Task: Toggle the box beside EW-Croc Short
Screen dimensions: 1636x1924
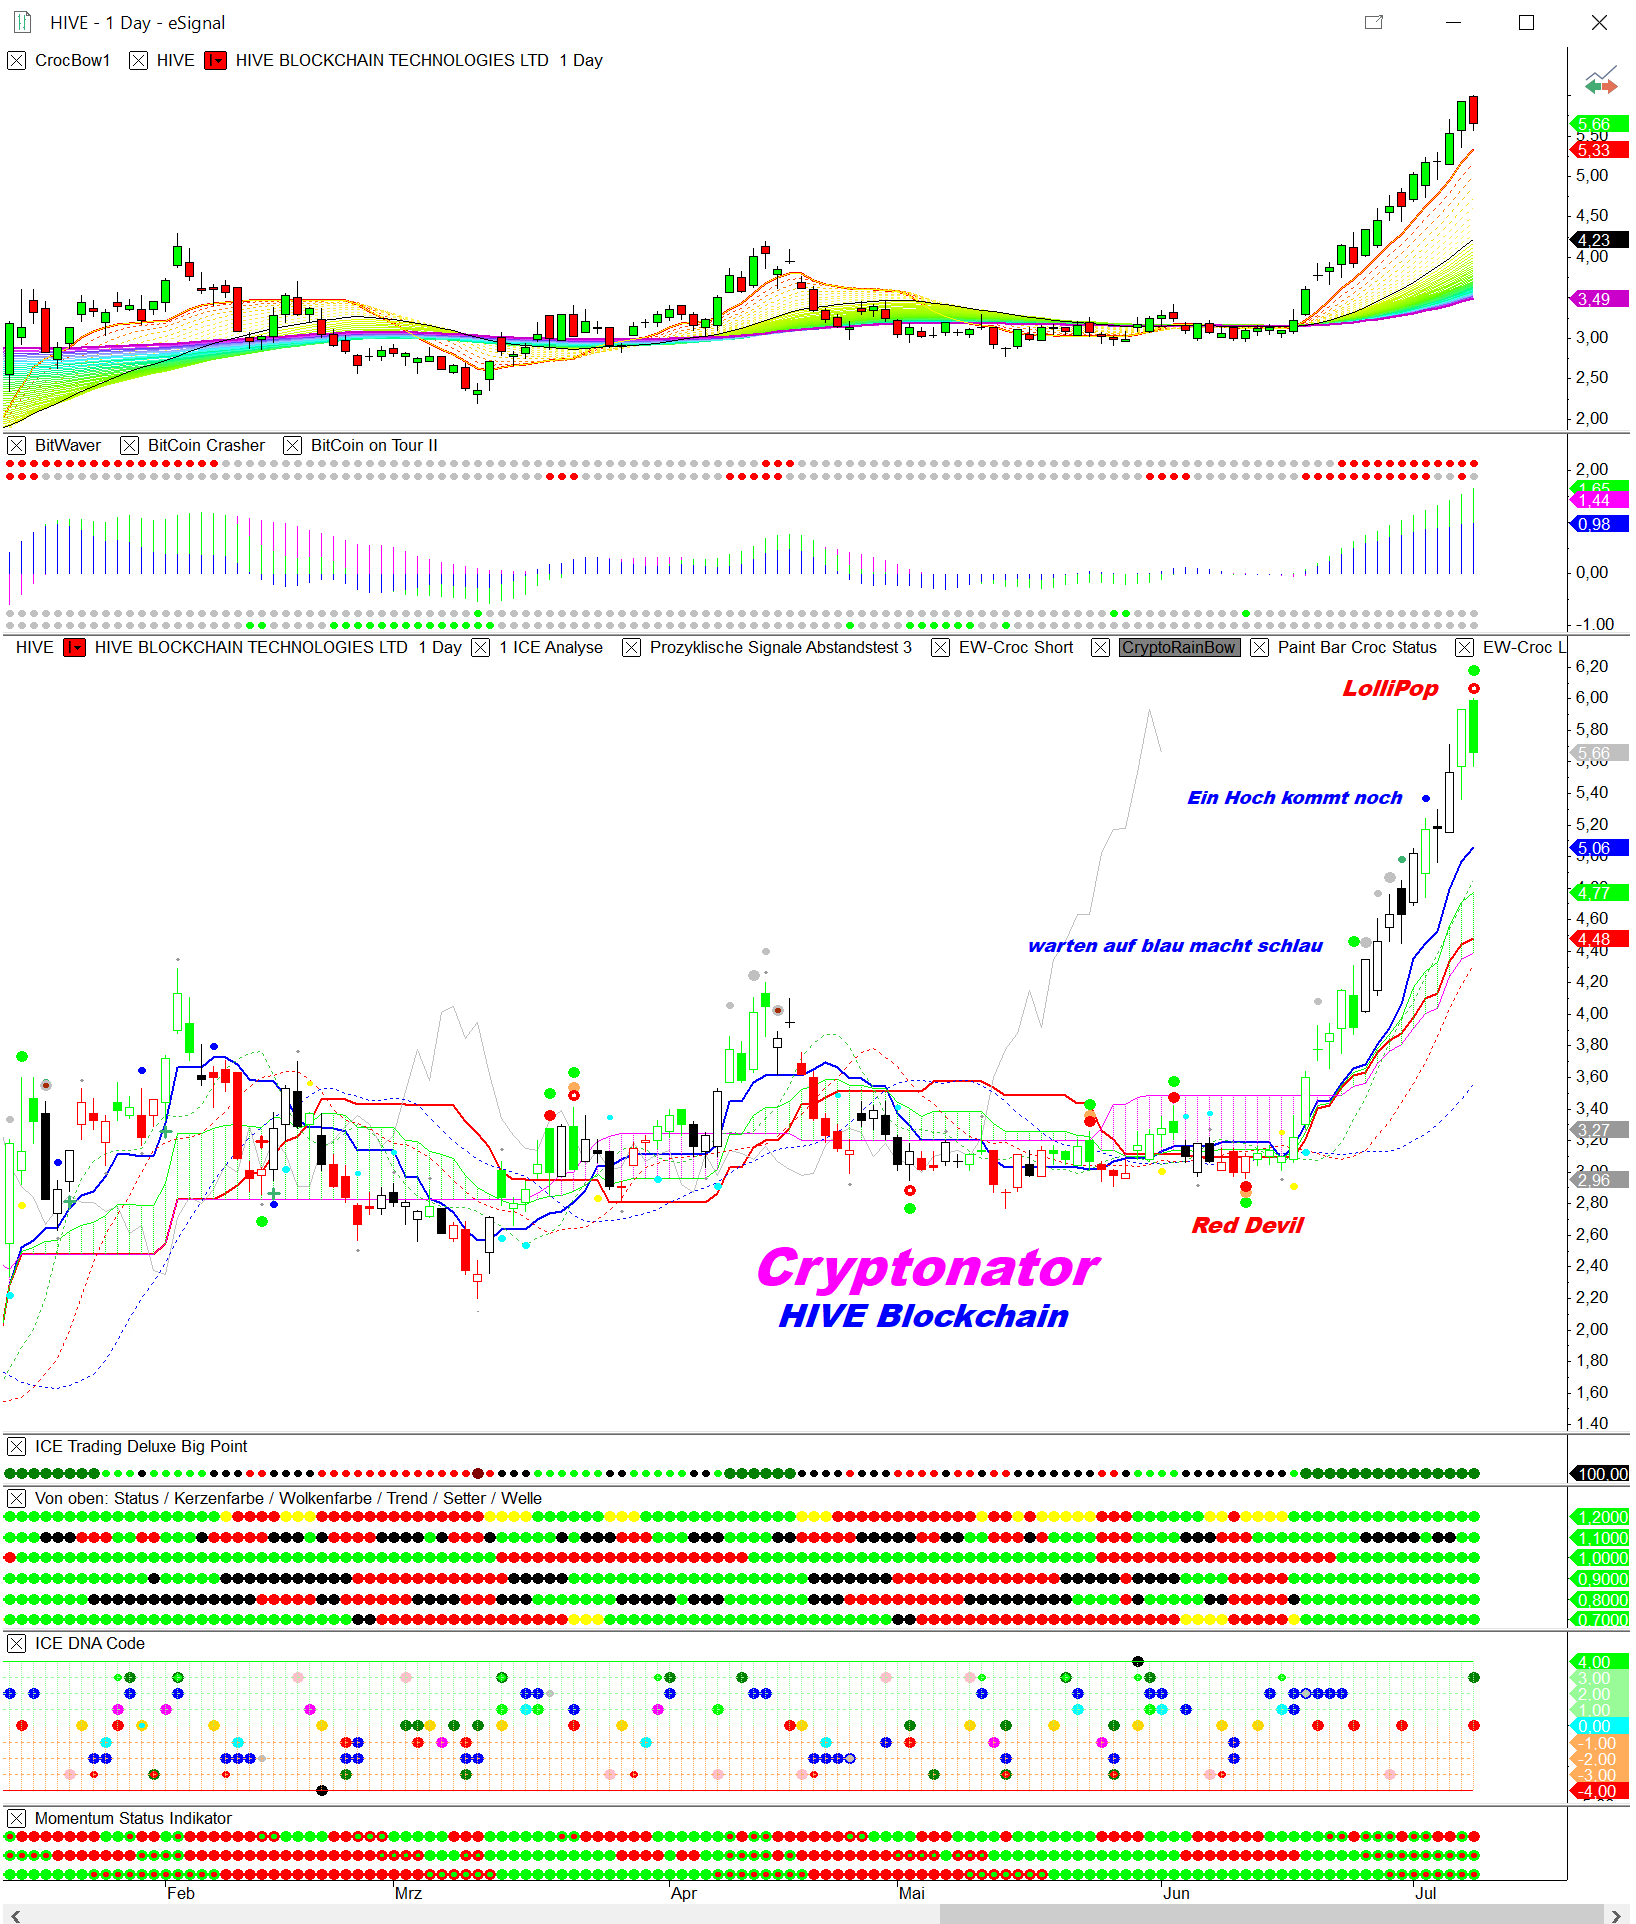Action: point(940,647)
